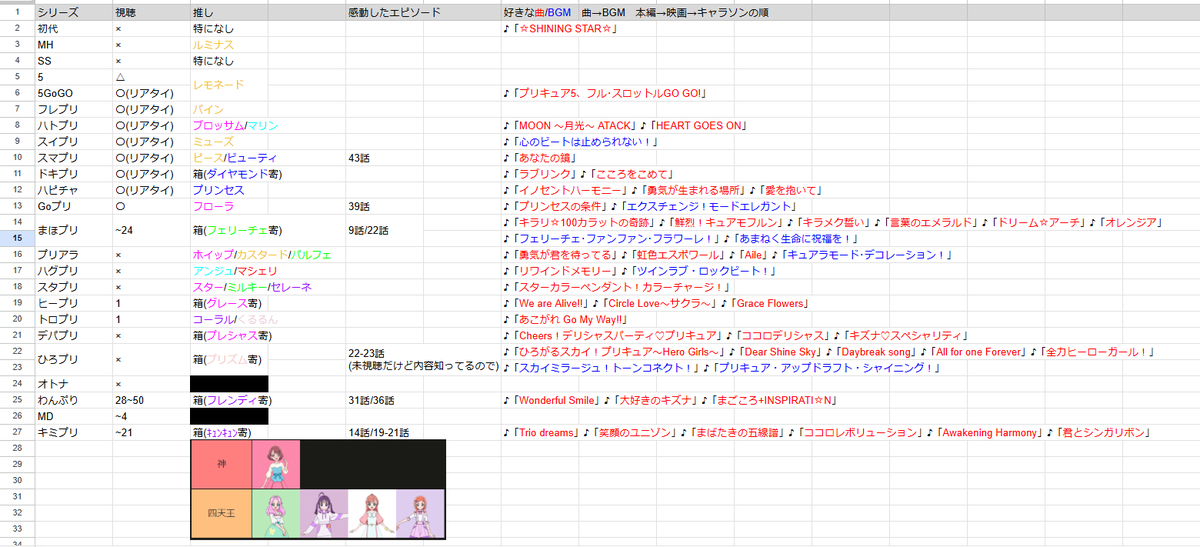Select the ひろプリ merged series cell

click(72, 359)
